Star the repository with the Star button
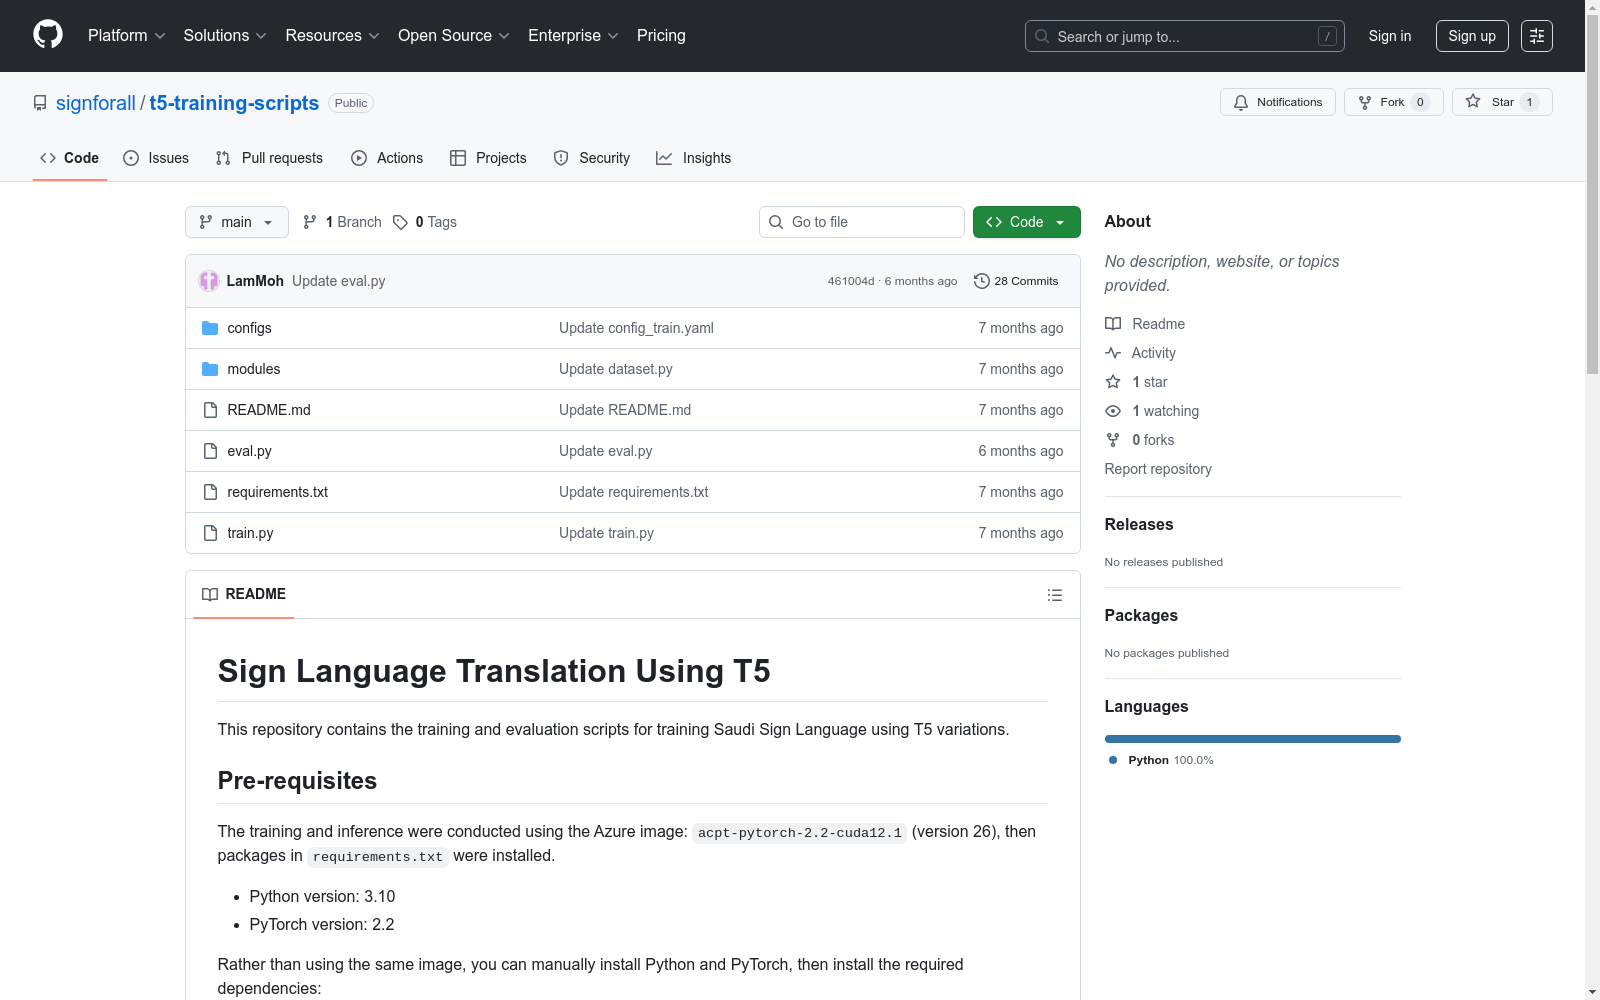 click(x=1502, y=102)
